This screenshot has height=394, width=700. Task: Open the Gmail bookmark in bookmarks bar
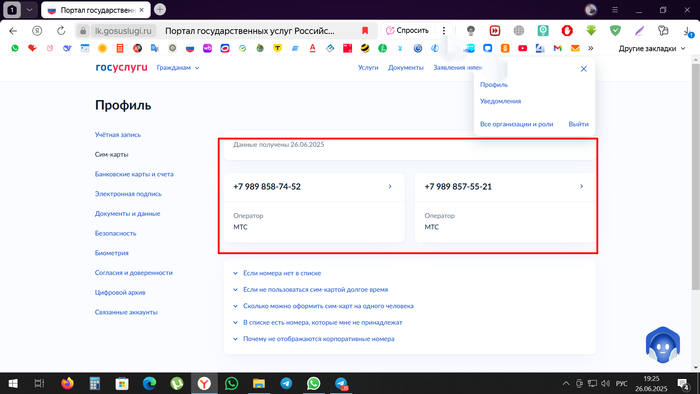(x=558, y=48)
